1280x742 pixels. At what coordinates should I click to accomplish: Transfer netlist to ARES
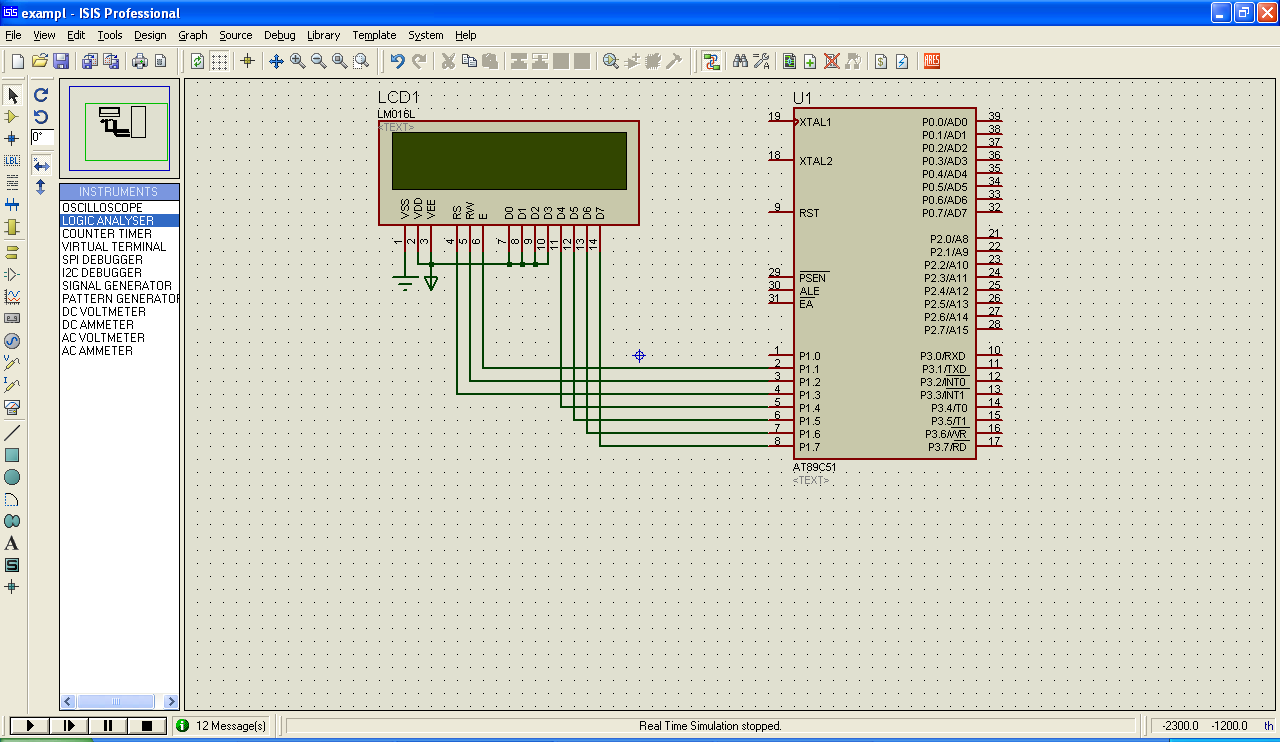[x=932, y=61]
